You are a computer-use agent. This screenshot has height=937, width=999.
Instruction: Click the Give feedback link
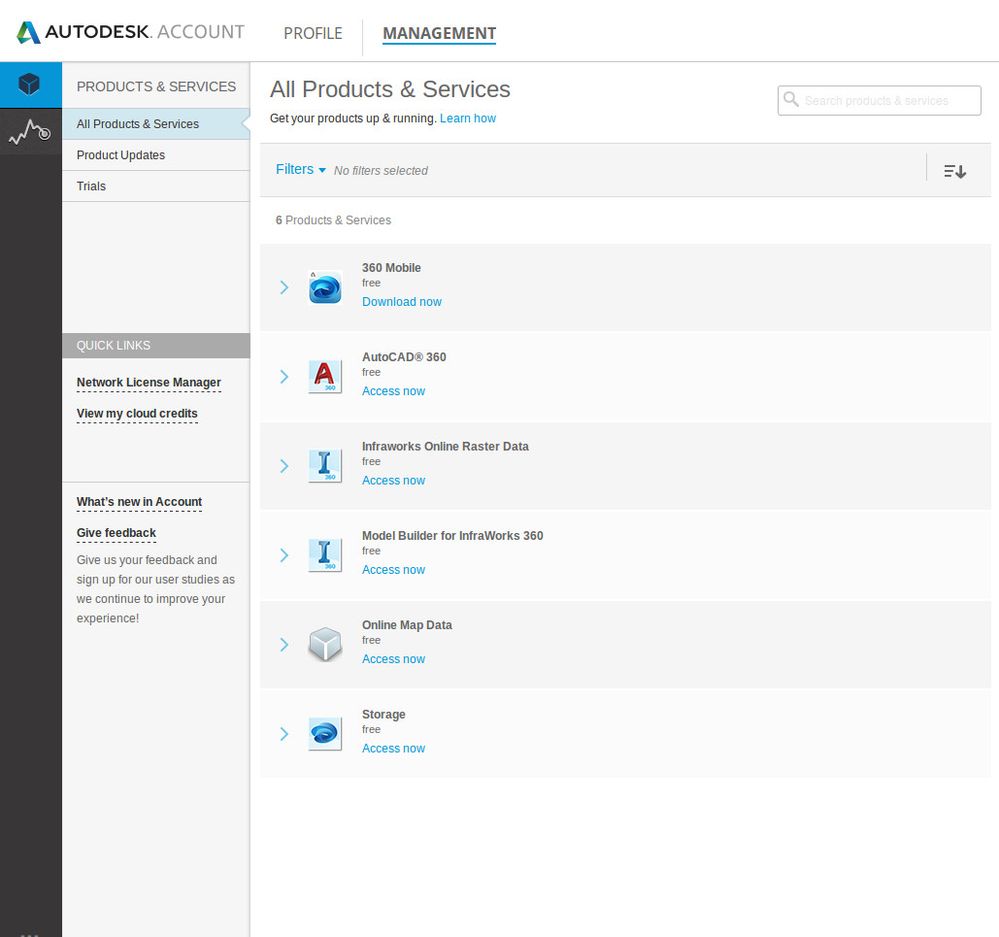116,533
